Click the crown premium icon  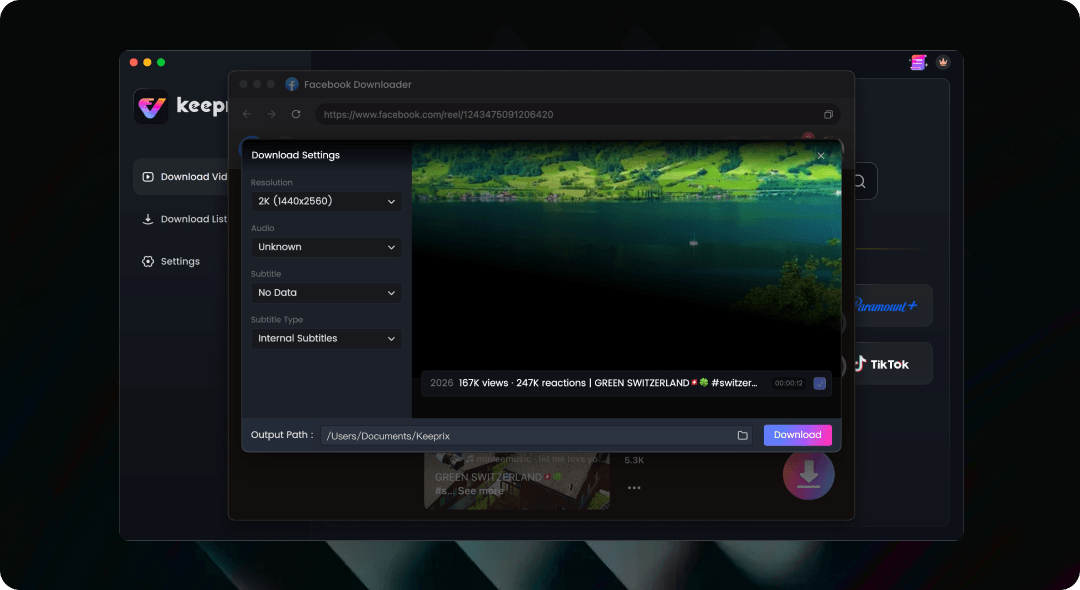coord(943,62)
